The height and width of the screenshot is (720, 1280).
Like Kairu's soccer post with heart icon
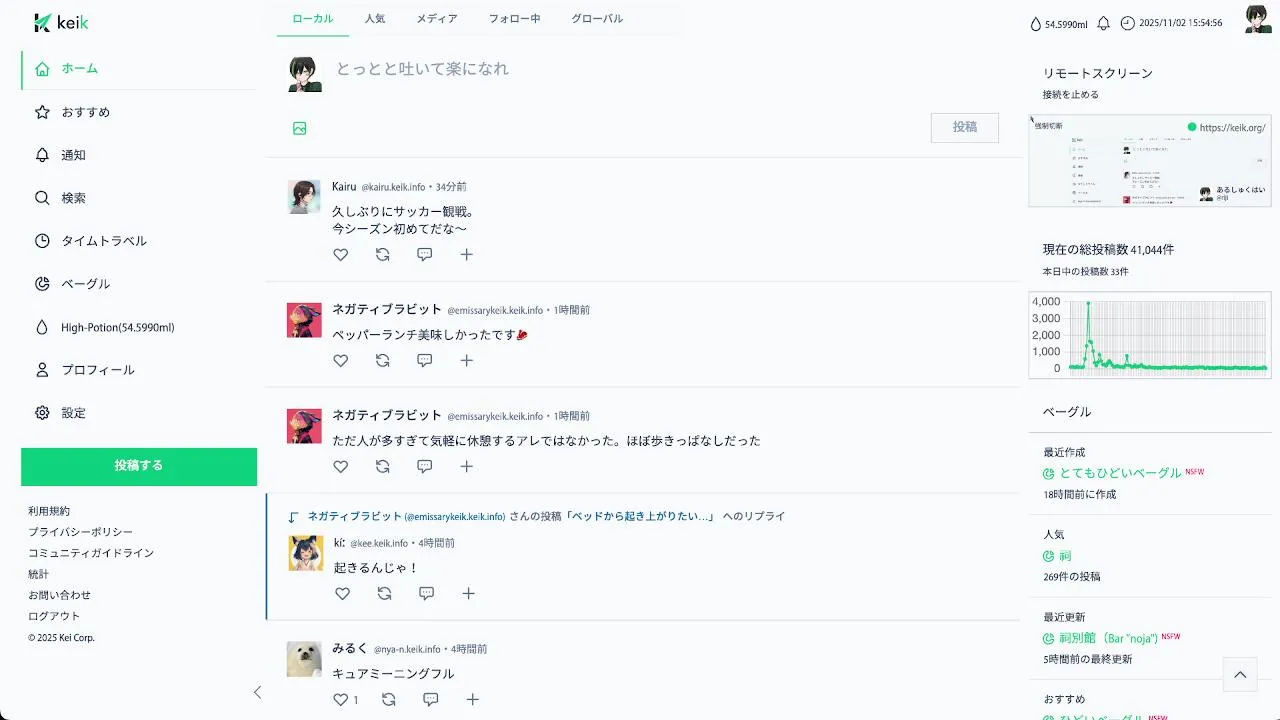341,255
